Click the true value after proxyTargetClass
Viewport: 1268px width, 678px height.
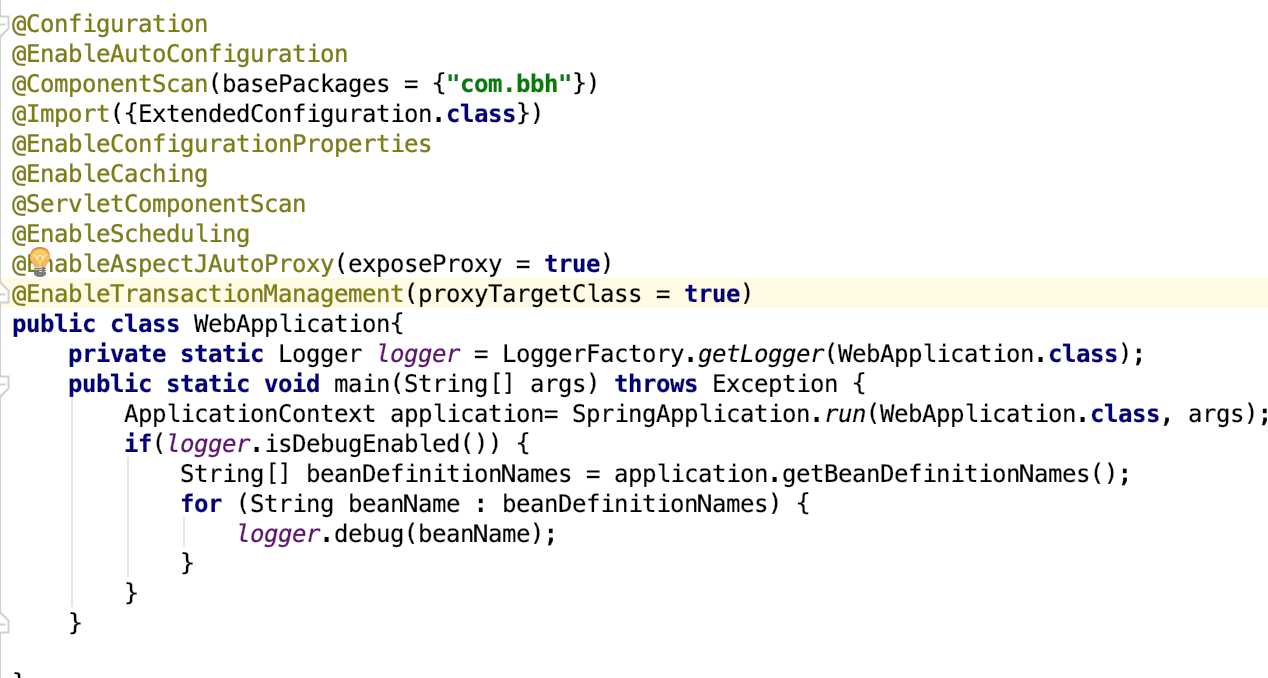pos(712,294)
